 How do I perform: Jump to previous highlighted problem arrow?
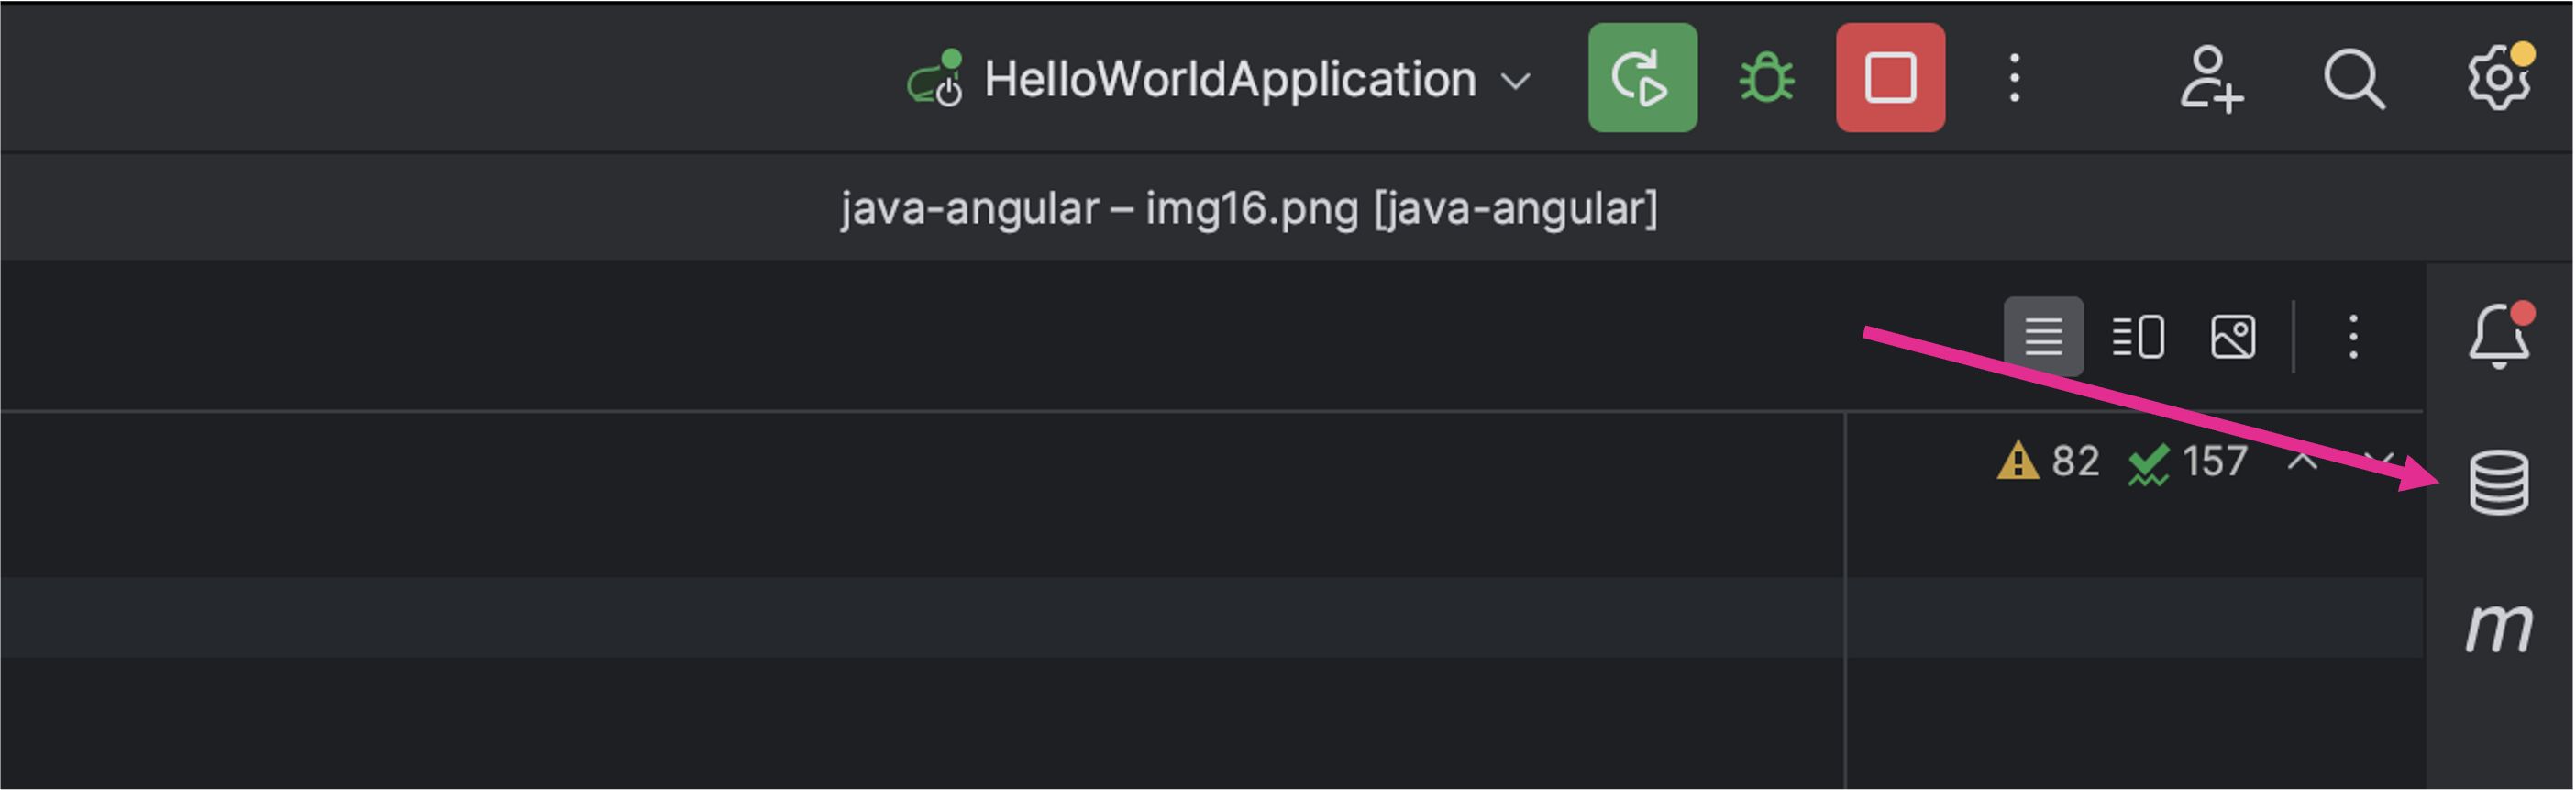click(x=2302, y=461)
